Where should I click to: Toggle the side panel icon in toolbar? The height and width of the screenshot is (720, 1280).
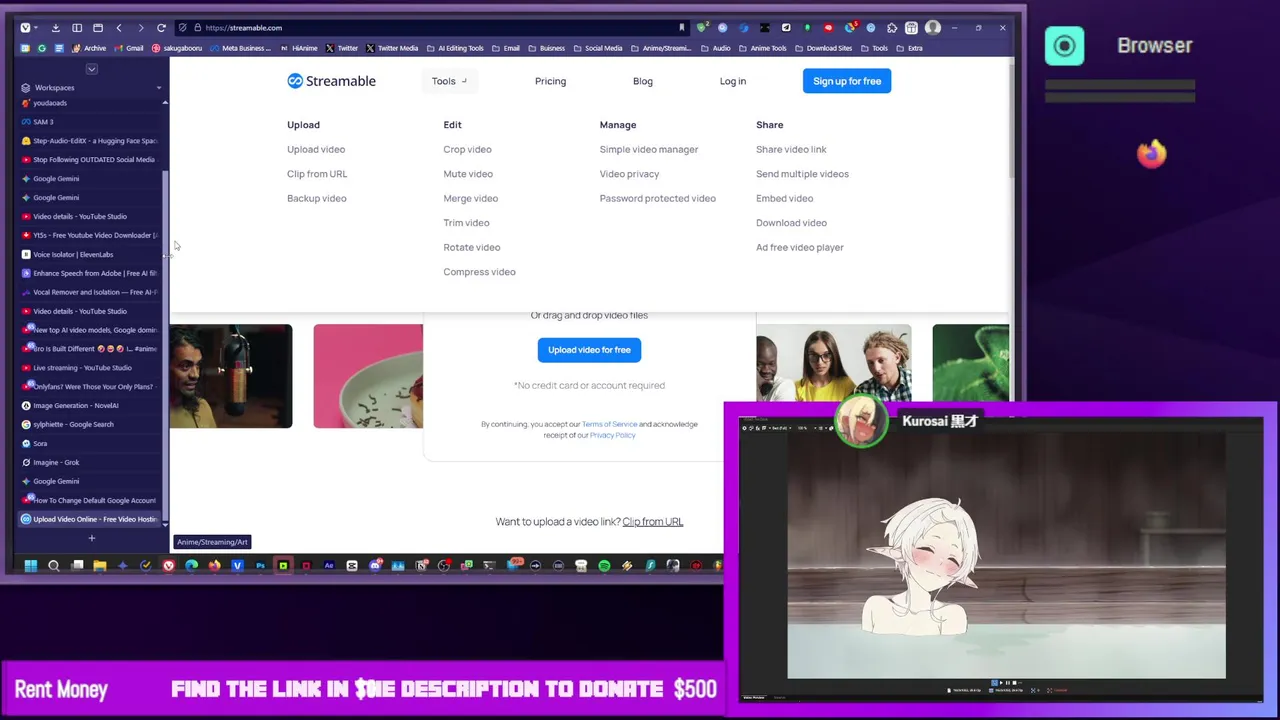point(77,28)
